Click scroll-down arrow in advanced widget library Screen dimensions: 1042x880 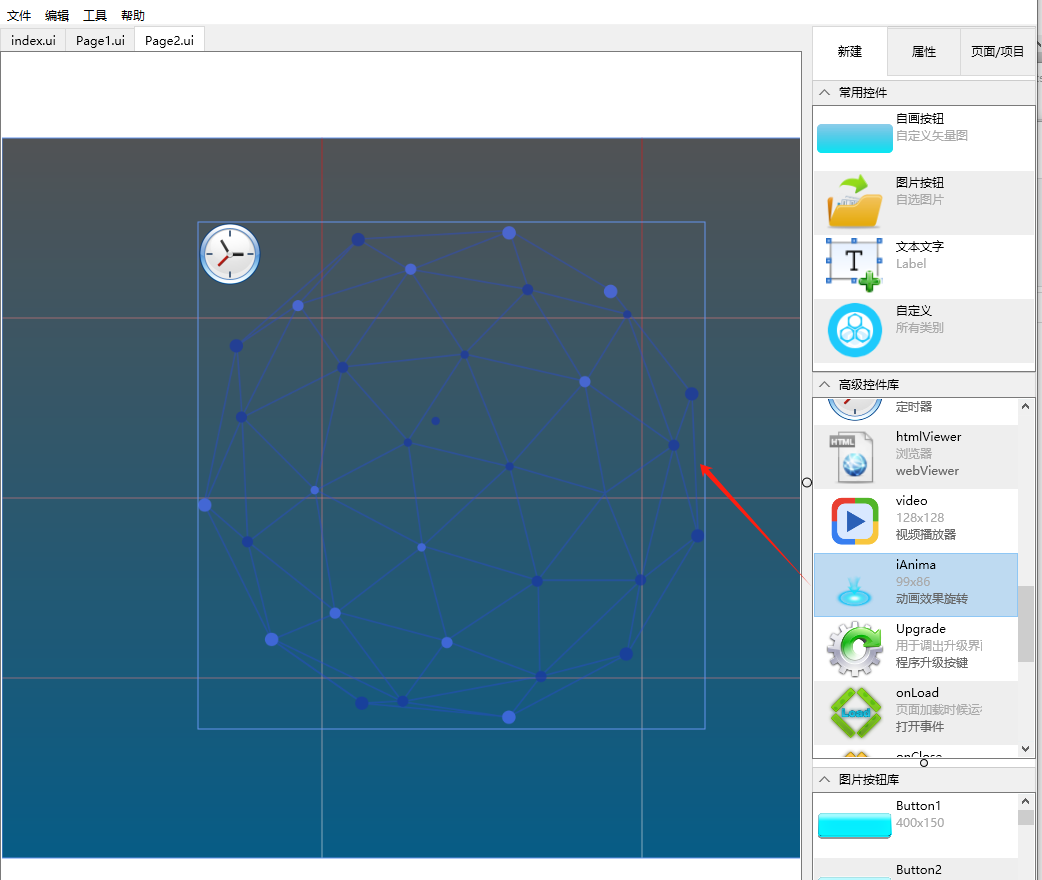(1026, 749)
